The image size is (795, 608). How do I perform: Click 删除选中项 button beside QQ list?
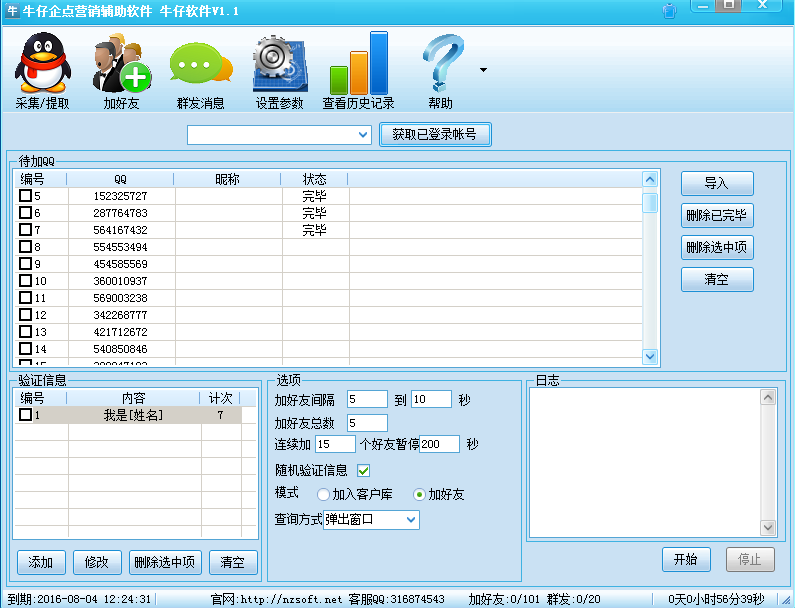pyautogui.click(x=717, y=247)
